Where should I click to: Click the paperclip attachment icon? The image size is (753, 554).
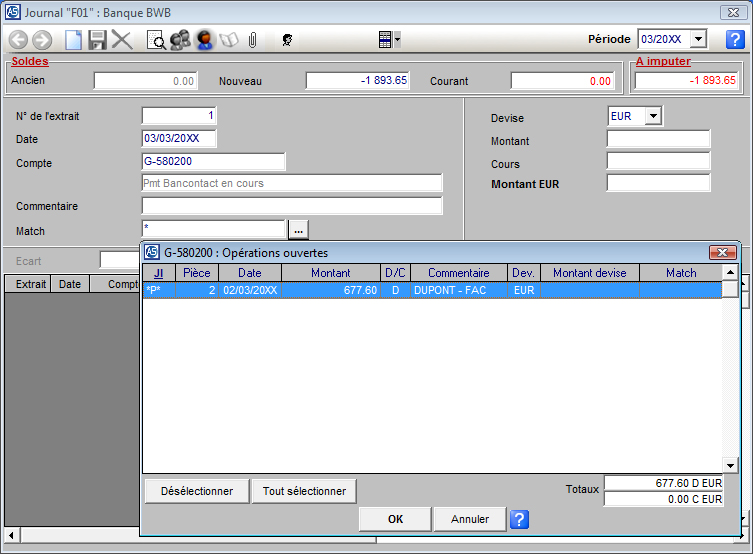253,40
